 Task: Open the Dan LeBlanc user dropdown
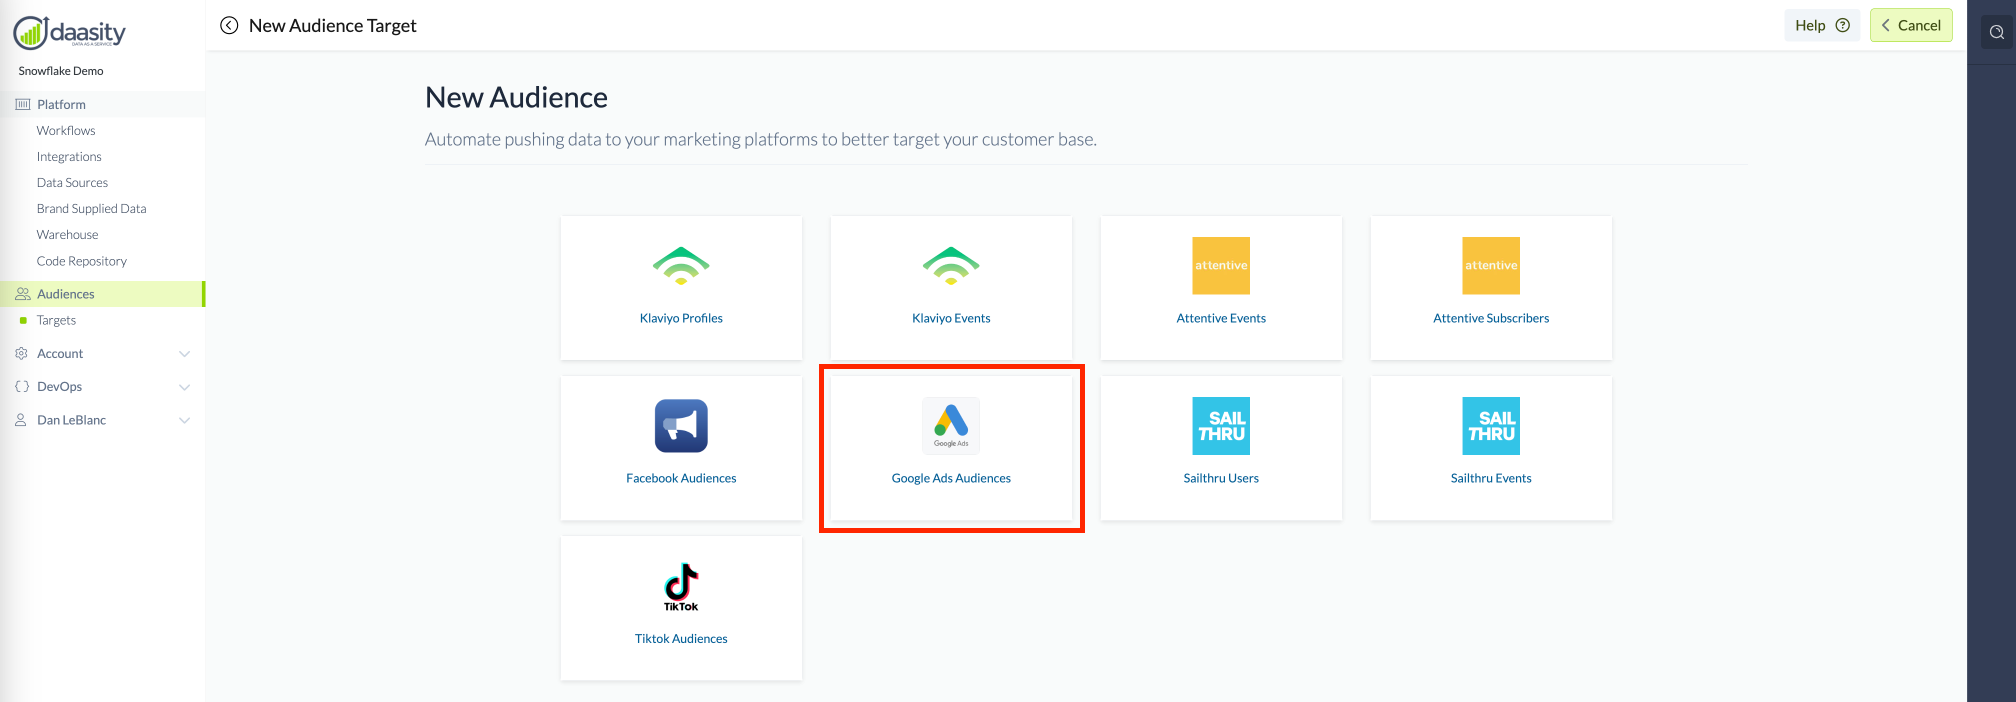184,421
